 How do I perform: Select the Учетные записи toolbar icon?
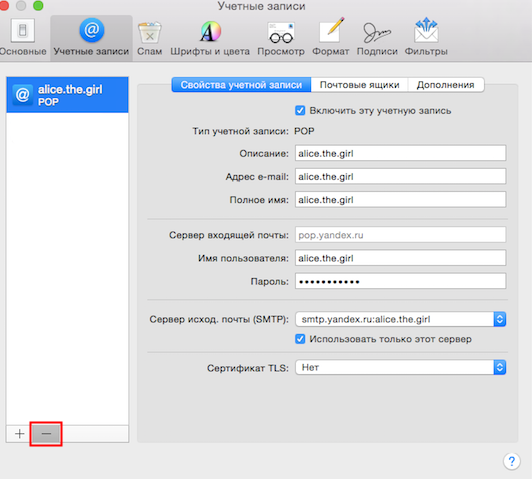91,37
